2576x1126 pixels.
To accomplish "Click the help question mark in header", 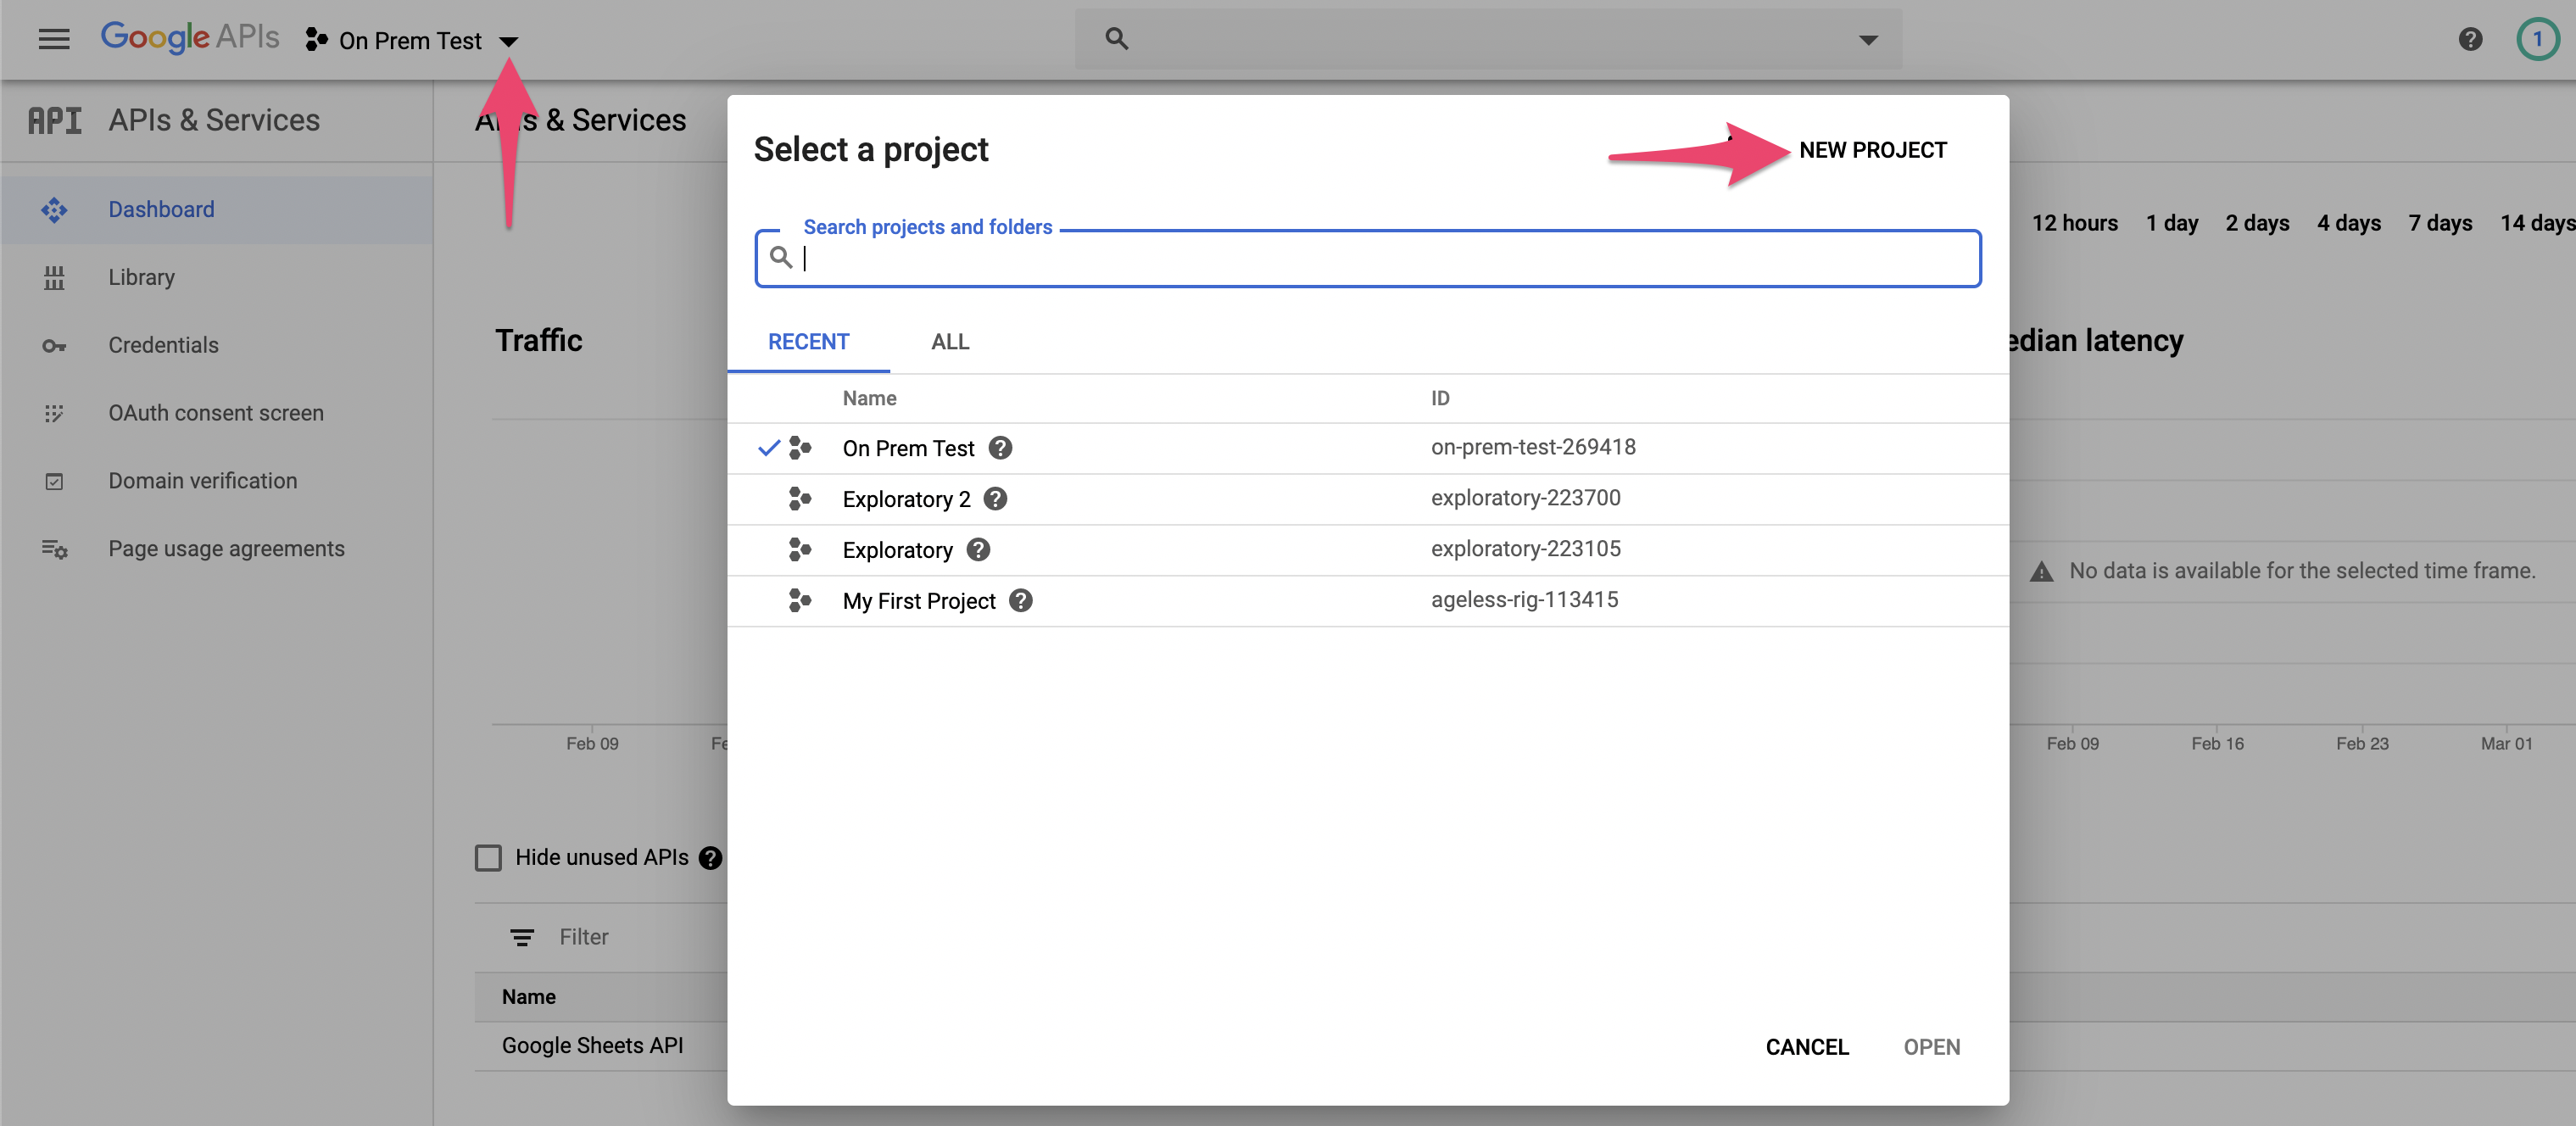I will click(2470, 39).
